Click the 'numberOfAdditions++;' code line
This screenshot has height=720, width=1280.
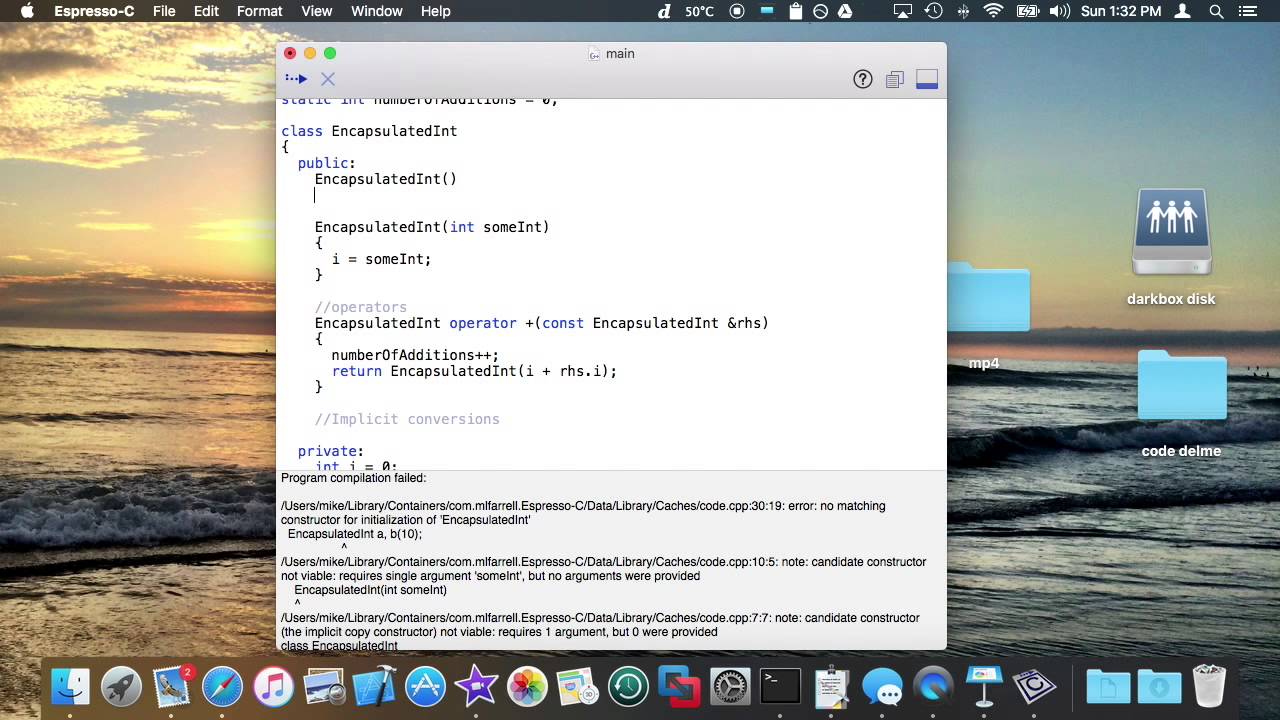click(415, 355)
